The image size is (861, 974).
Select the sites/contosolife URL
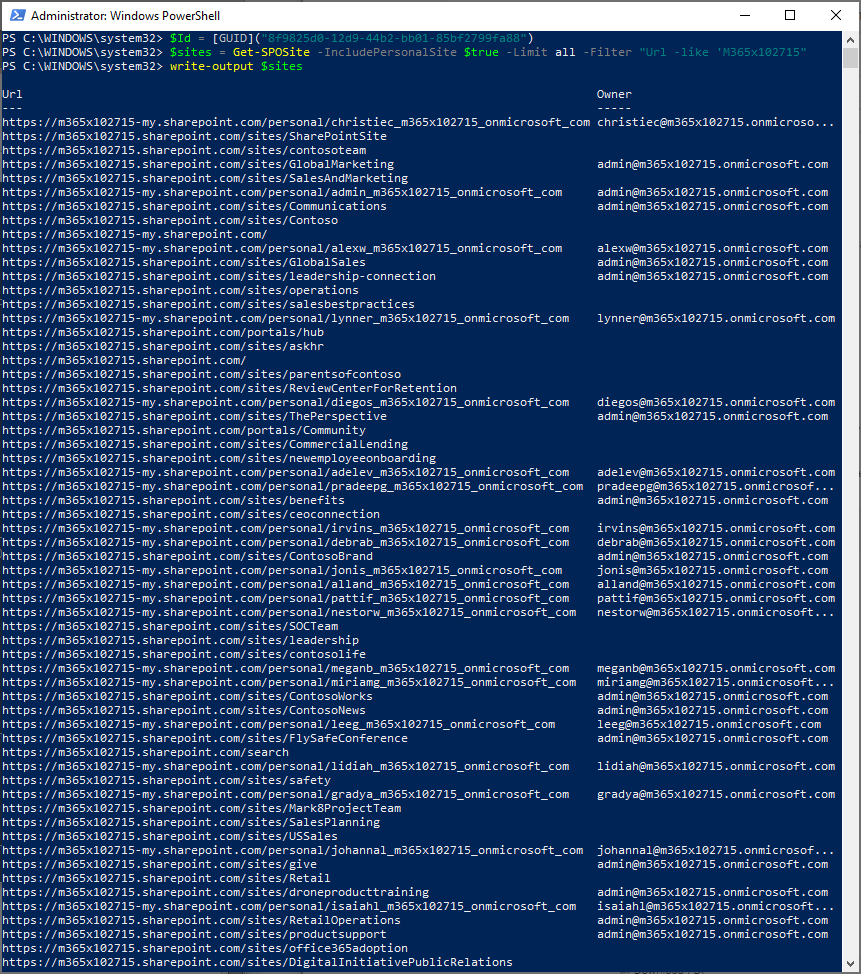click(x=184, y=654)
